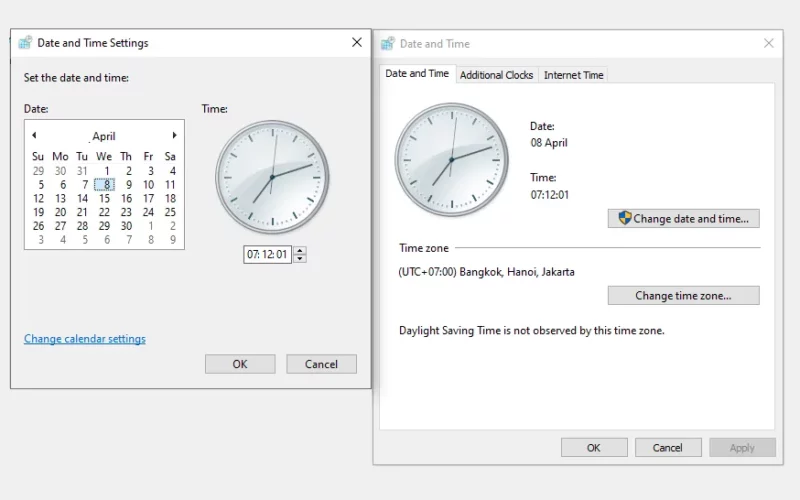Click the Date and Time Settings title icon
The image size is (800, 500).
coord(26,42)
